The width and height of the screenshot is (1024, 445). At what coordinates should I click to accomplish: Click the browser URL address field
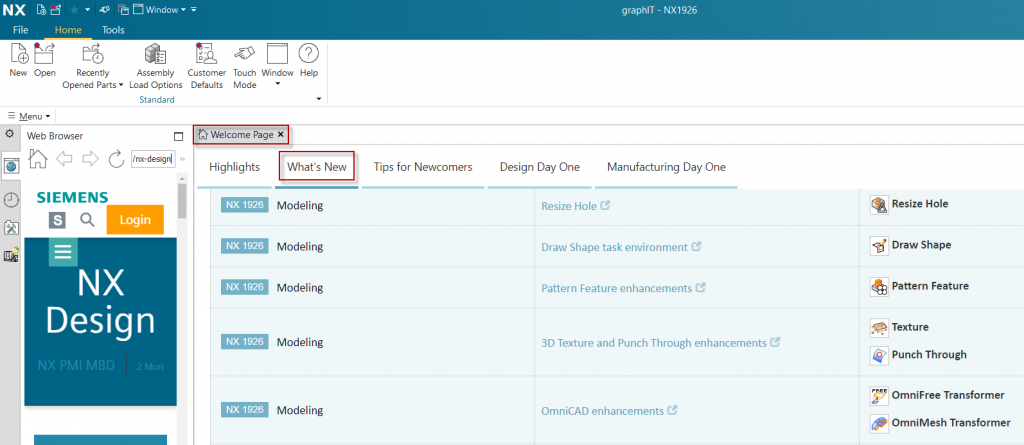(x=152, y=158)
